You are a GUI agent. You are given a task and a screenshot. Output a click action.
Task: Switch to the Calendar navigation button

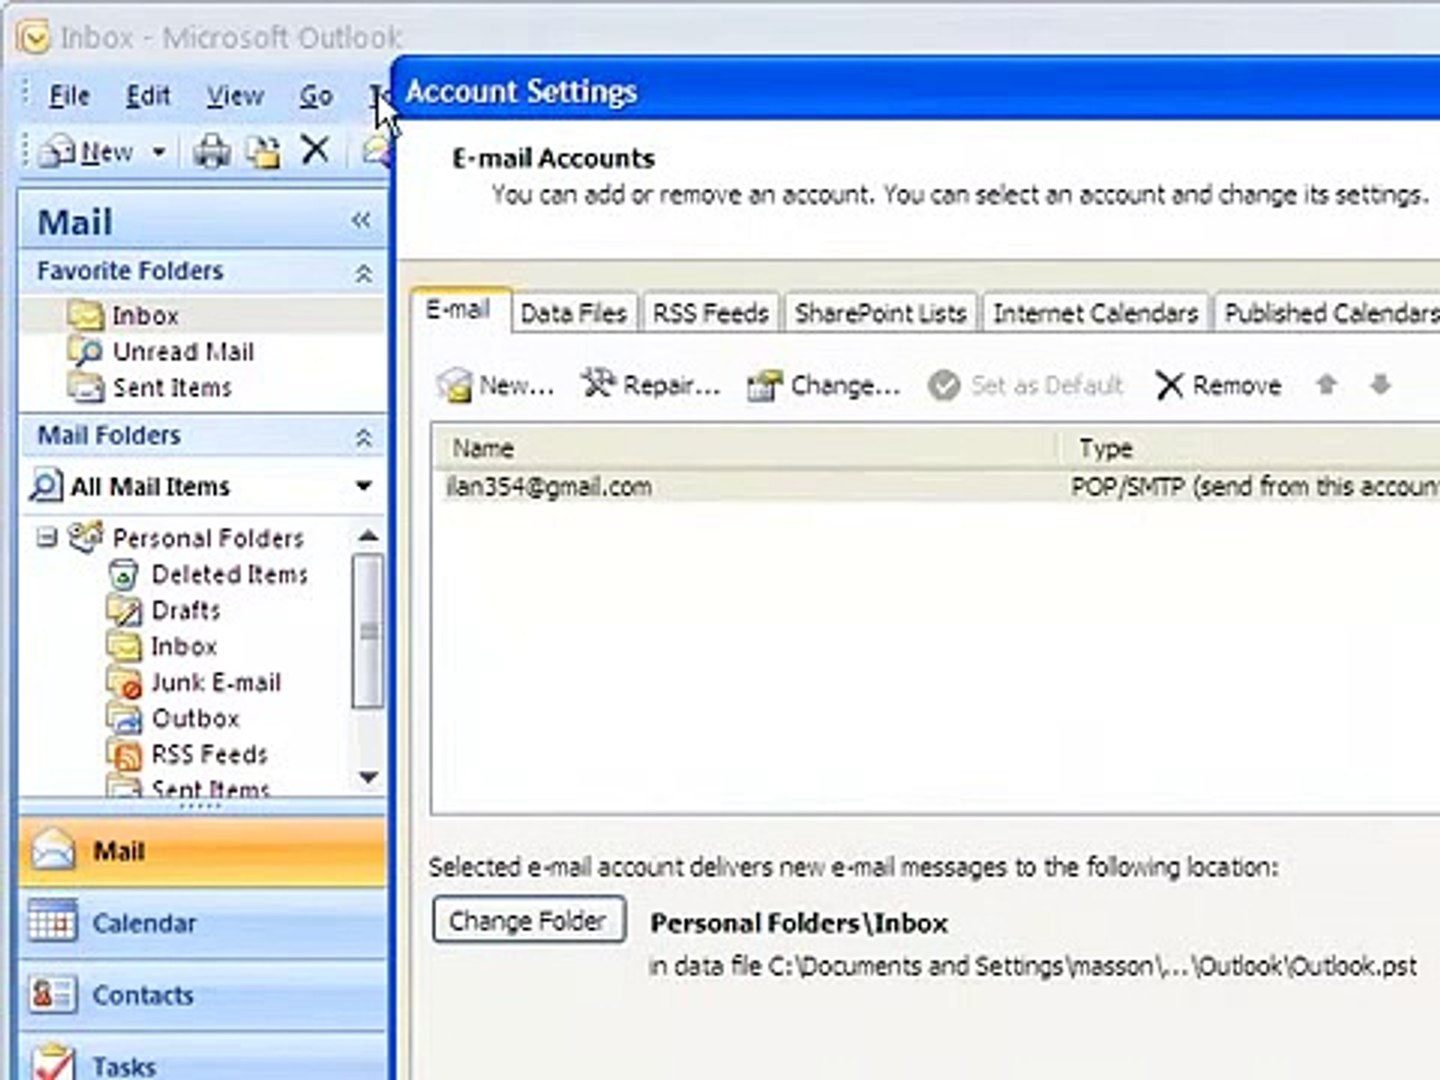click(x=203, y=923)
